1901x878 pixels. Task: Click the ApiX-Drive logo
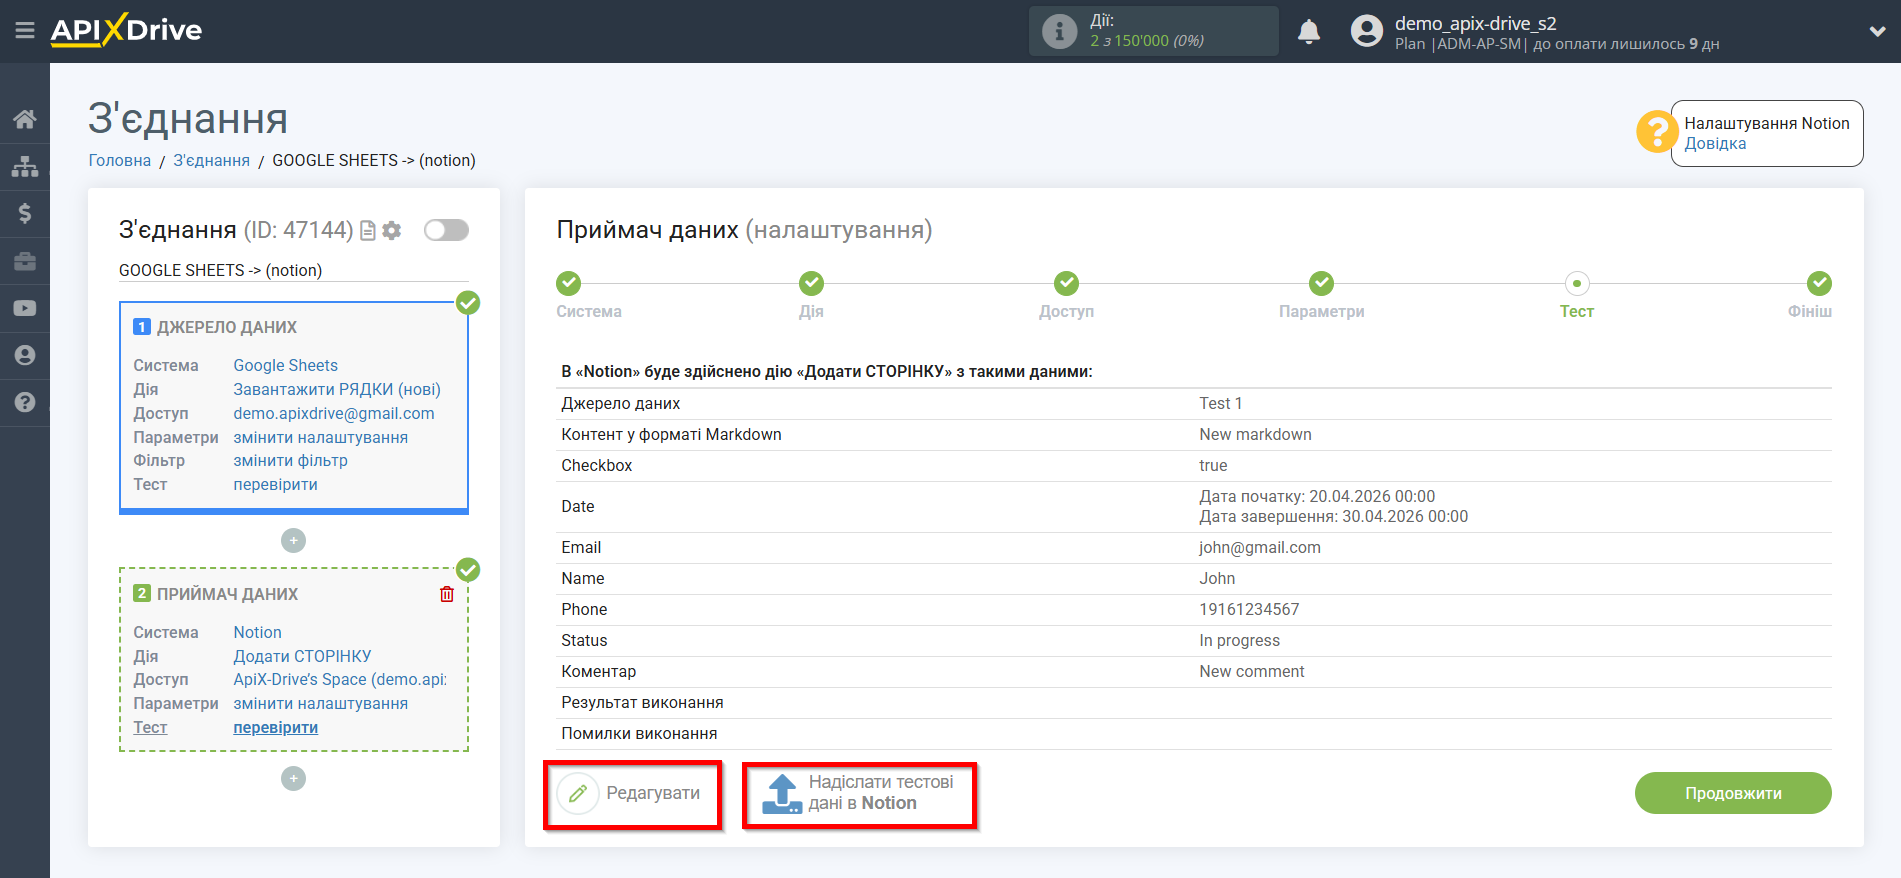click(x=126, y=30)
